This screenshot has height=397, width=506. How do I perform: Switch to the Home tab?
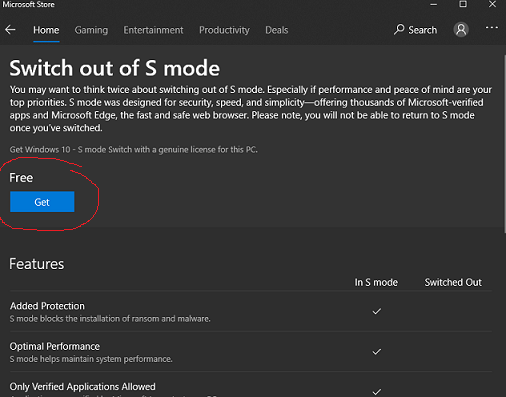pyautogui.click(x=46, y=30)
